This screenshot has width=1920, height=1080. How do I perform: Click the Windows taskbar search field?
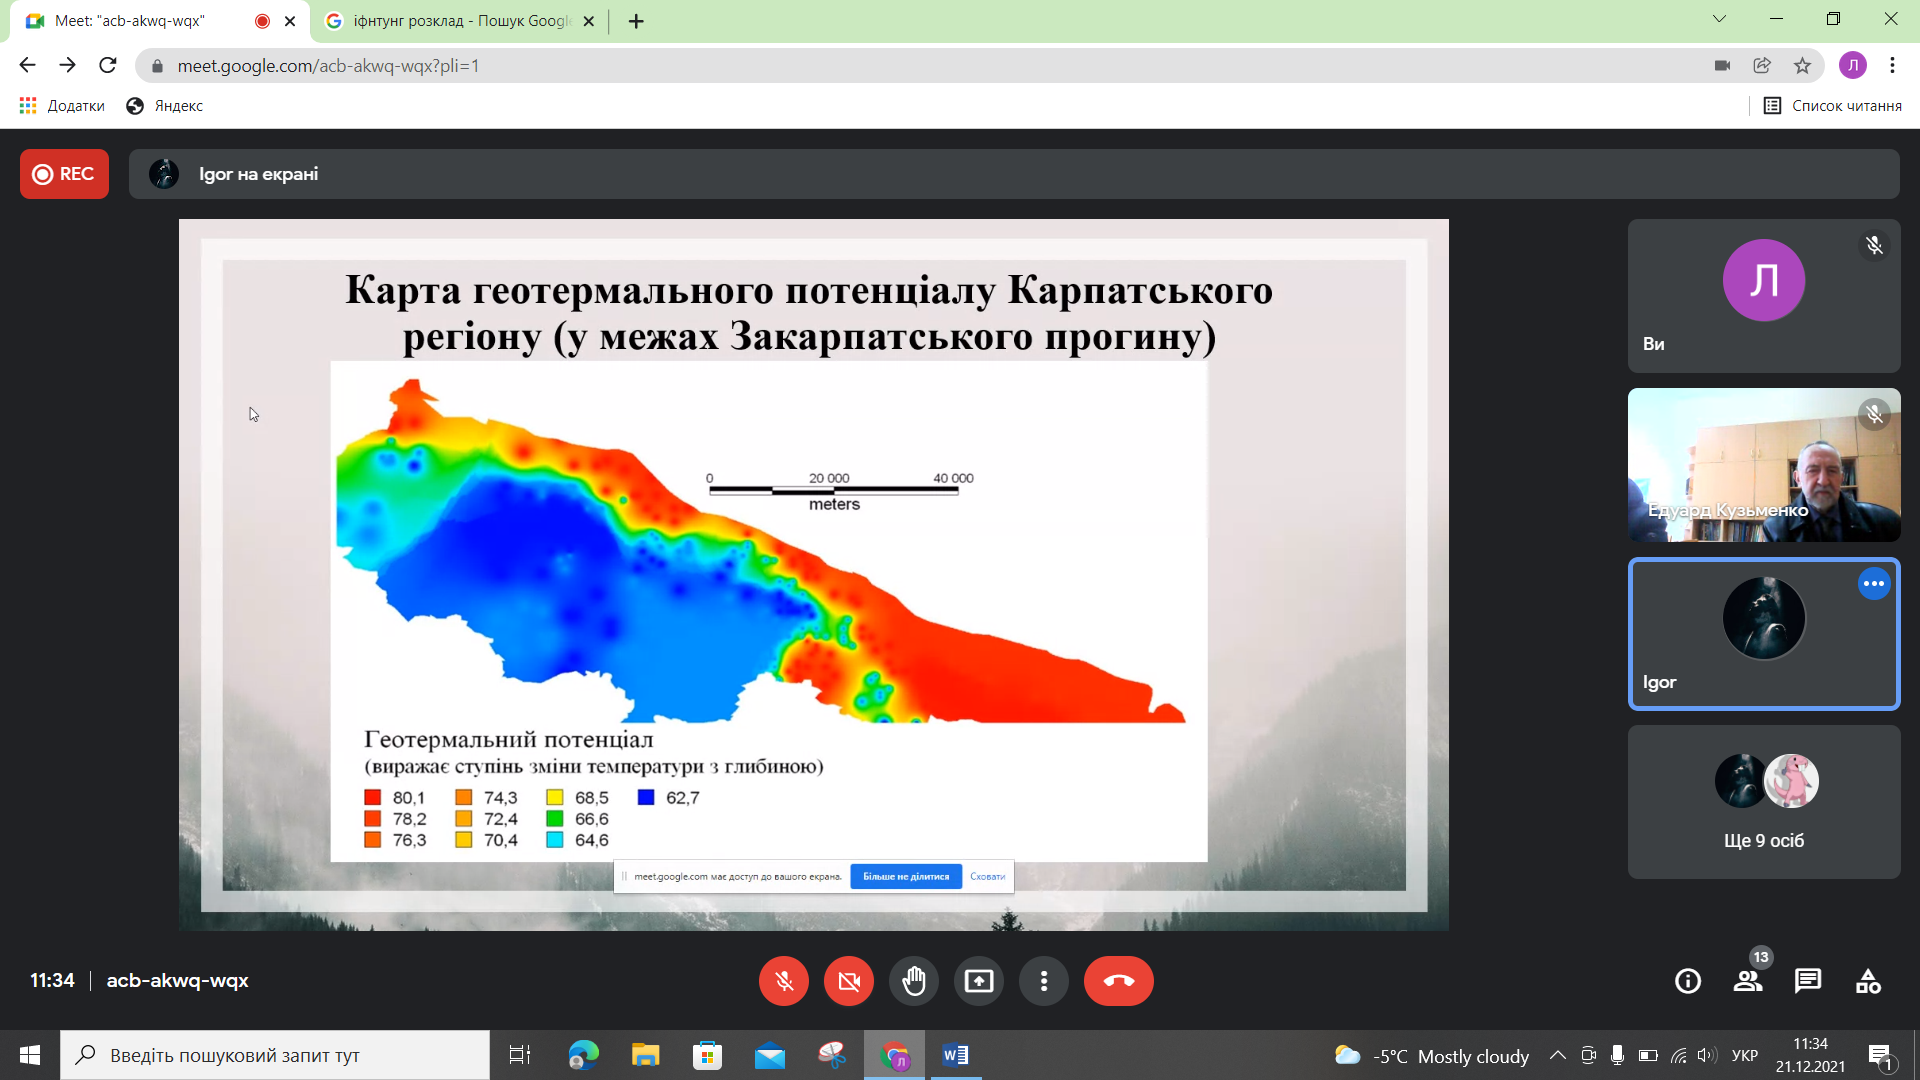point(275,1055)
